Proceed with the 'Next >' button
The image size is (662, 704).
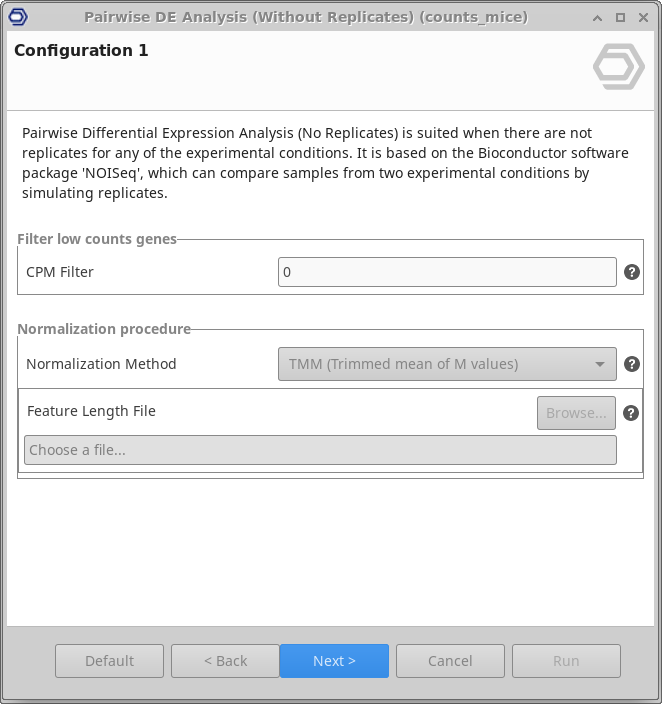click(334, 661)
